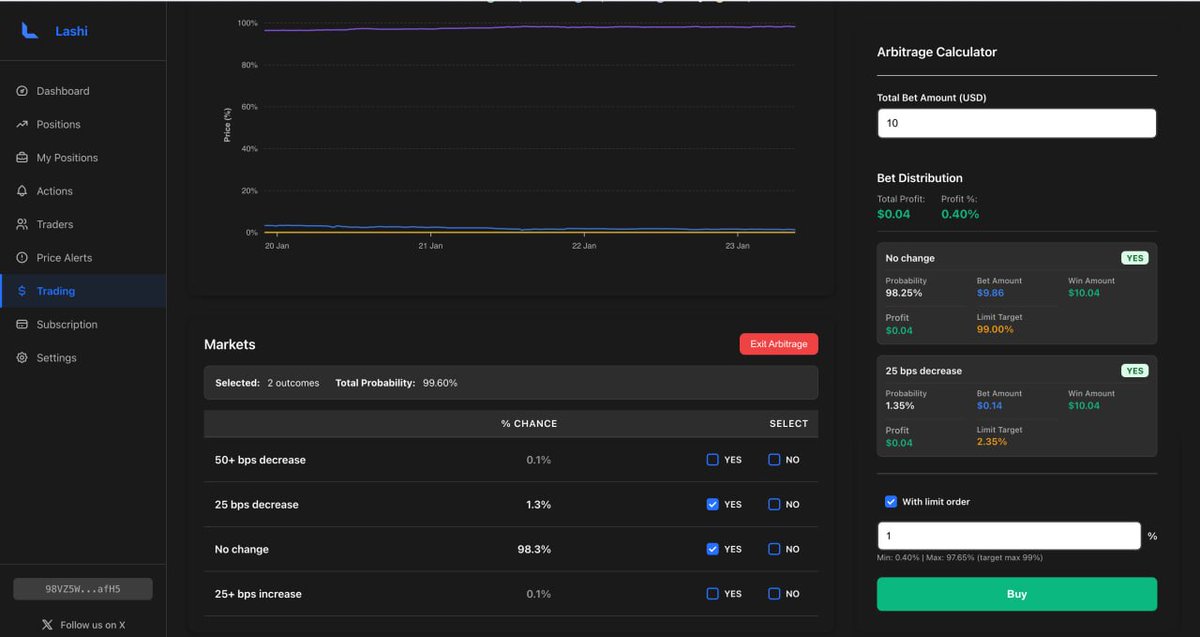Click the 98.25% probability value
The height and width of the screenshot is (637, 1200).
point(904,293)
